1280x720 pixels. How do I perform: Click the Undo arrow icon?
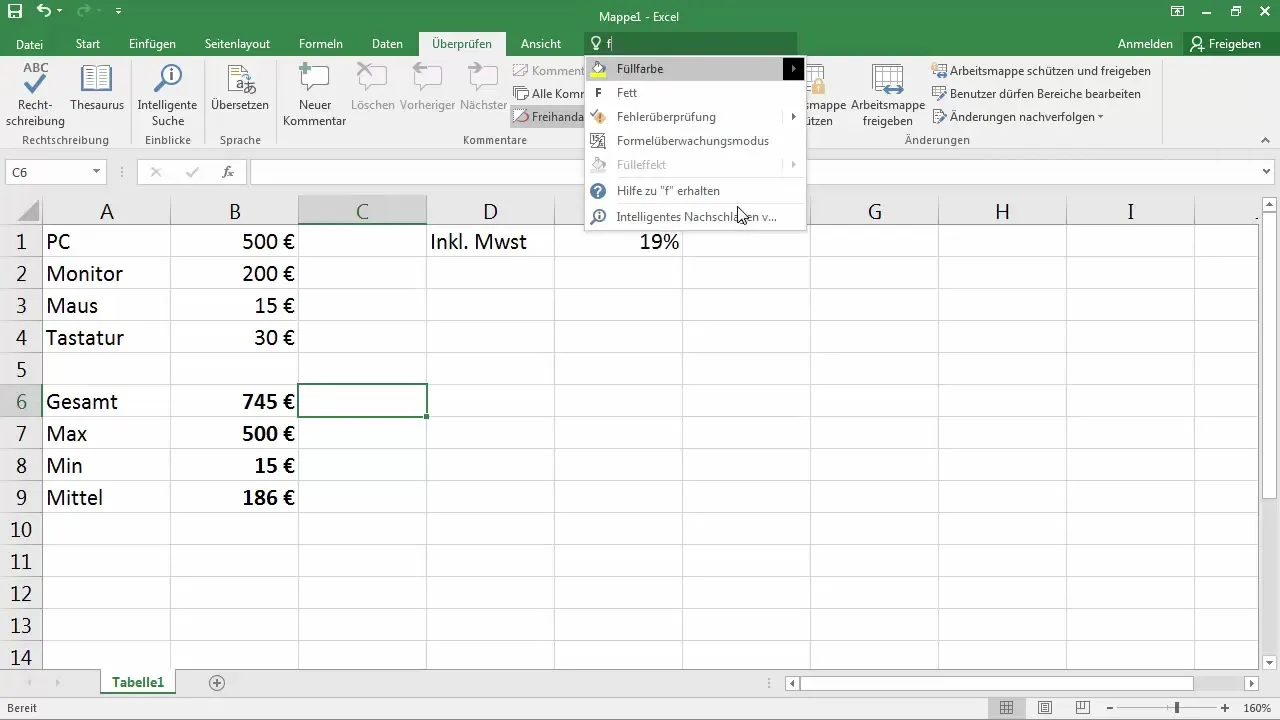click(x=43, y=12)
